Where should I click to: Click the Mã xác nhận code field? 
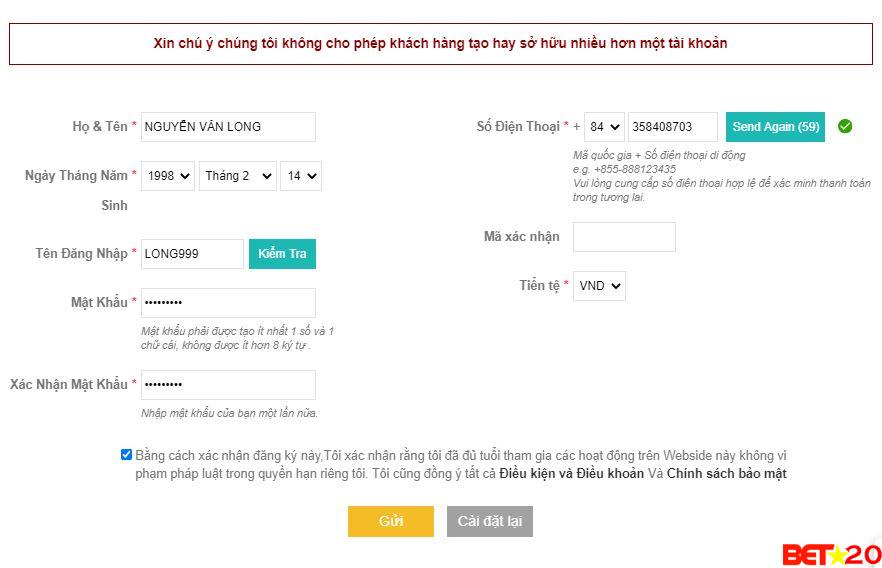624,237
